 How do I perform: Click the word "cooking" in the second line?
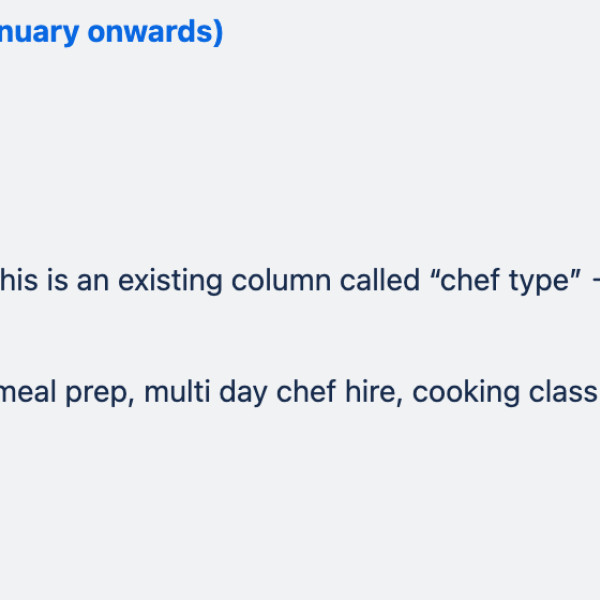click(x=466, y=393)
